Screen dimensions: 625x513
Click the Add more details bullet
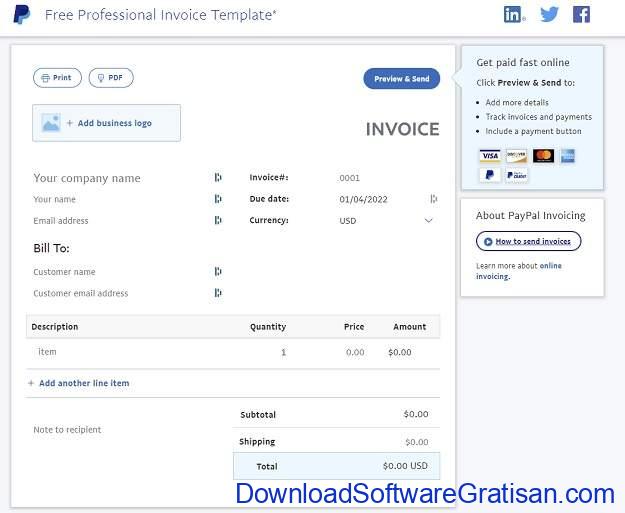coord(517,102)
